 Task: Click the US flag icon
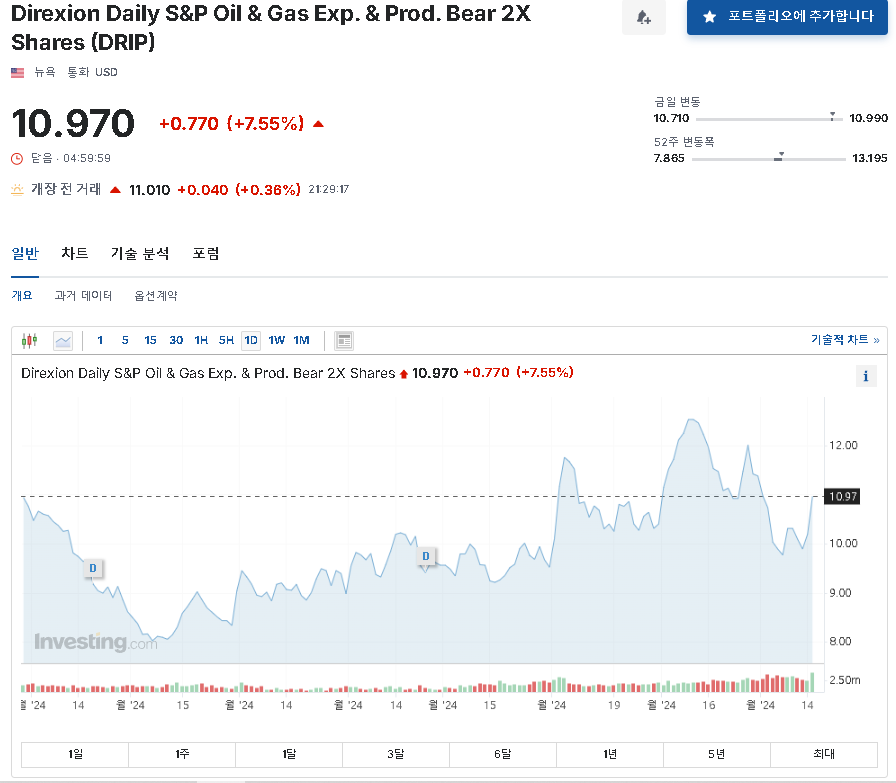(x=18, y=73)
